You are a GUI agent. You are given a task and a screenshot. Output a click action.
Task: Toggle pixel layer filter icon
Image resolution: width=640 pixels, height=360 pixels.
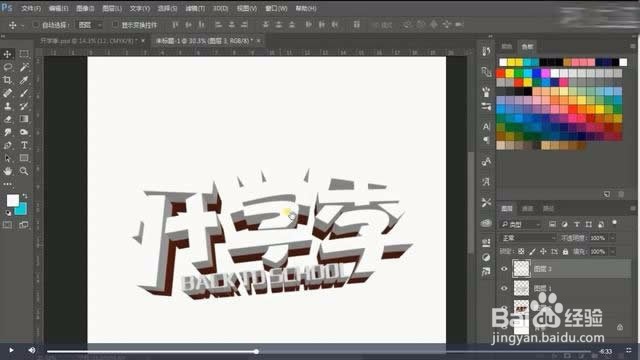coord(552,224)
